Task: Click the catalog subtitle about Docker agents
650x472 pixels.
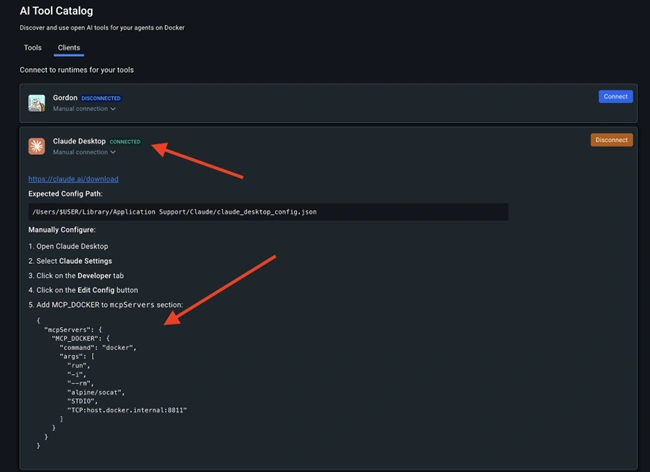Action: click(102, 28)
